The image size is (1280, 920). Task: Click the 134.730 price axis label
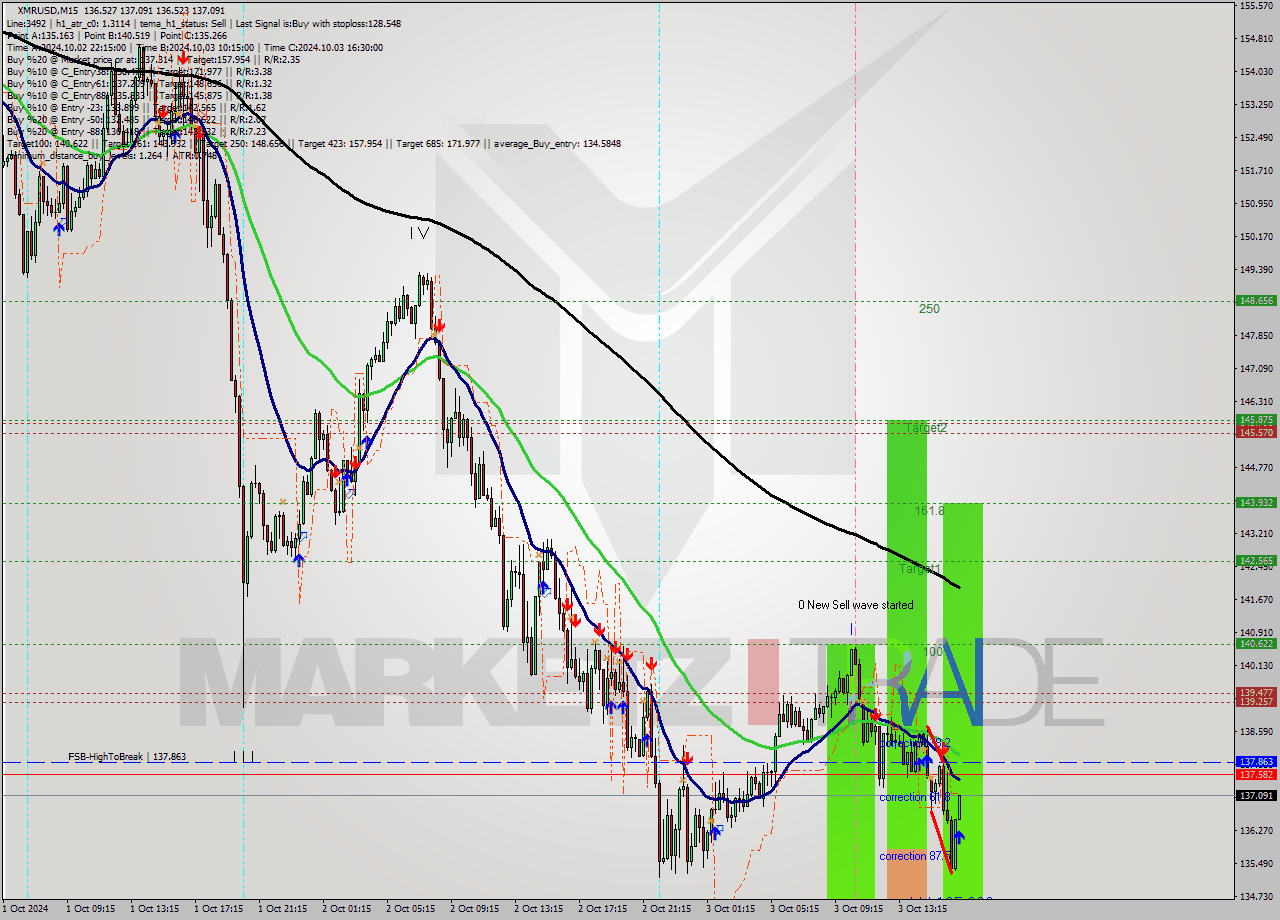click(x=1256, y=897)
